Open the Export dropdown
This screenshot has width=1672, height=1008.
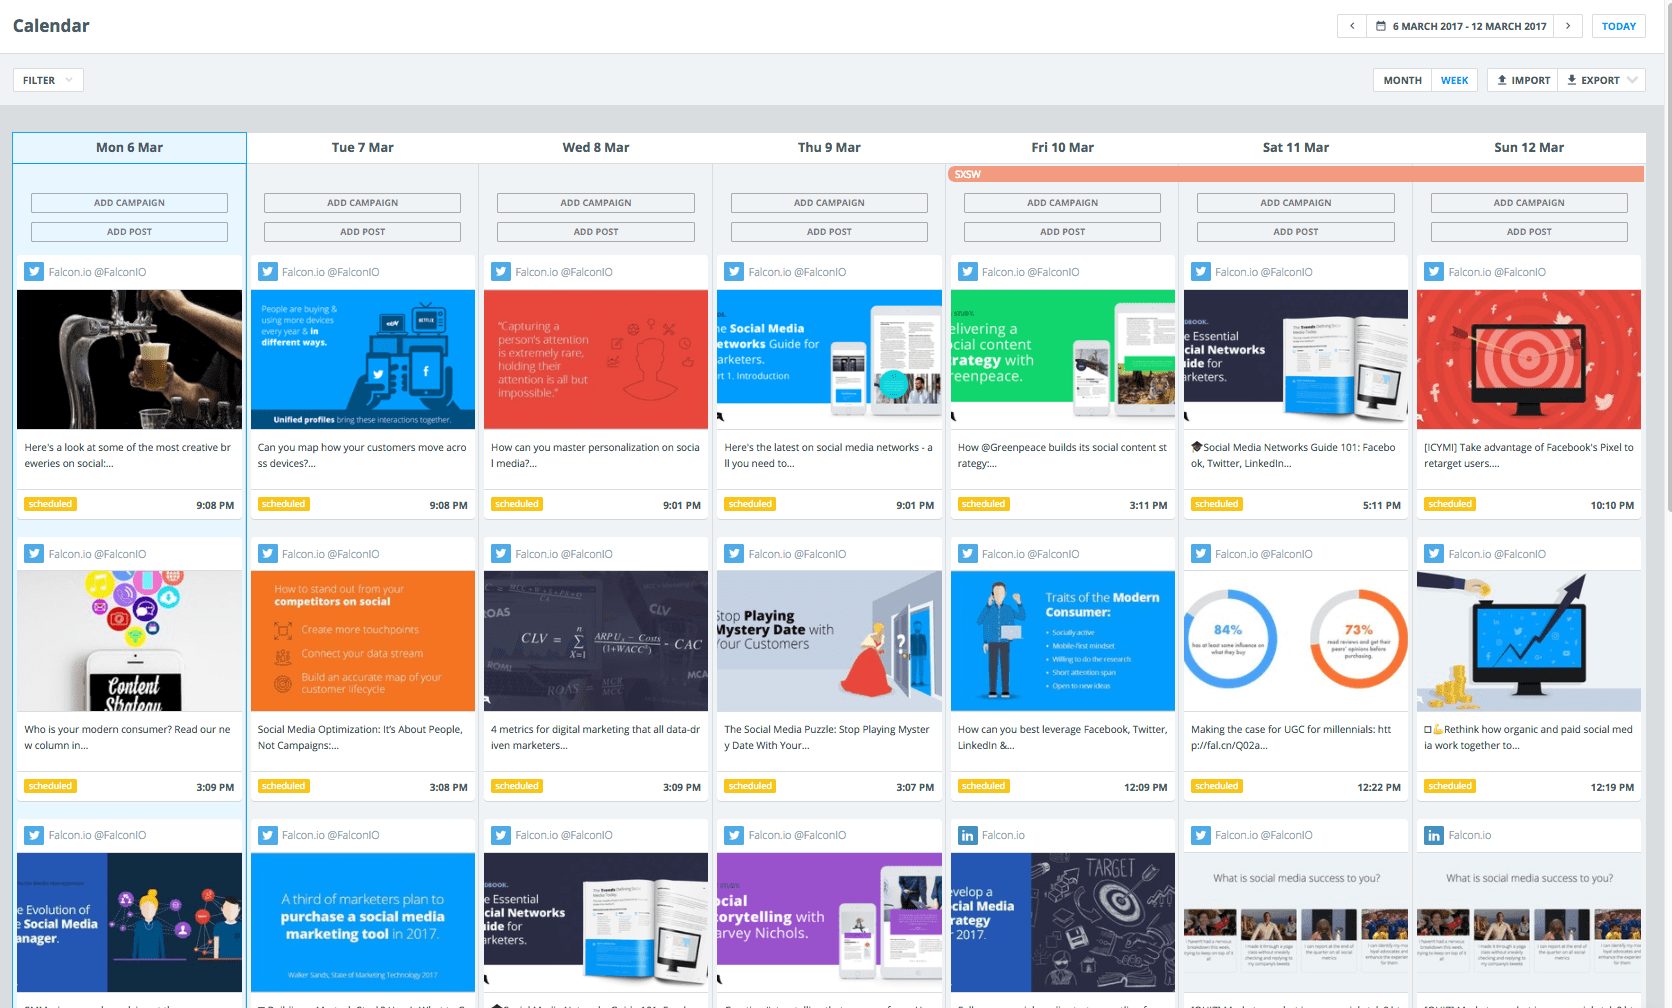point(1601,80)
